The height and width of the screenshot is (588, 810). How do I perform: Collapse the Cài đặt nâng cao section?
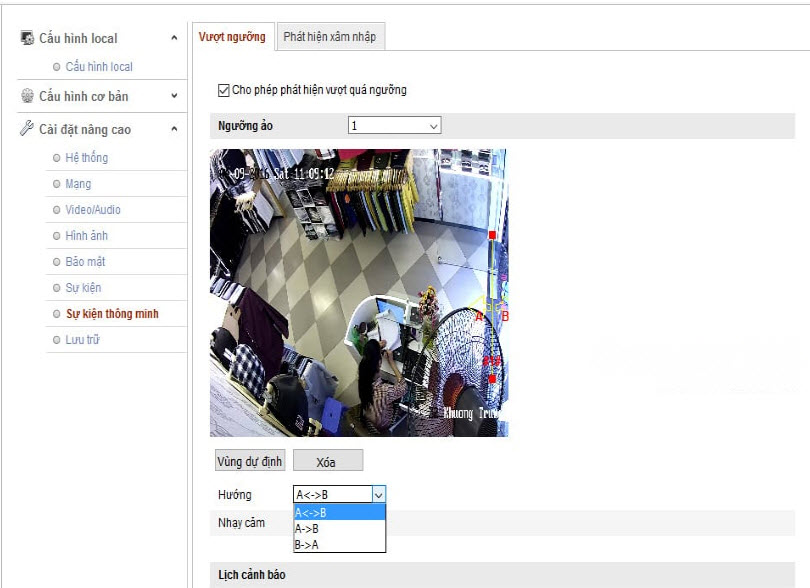coord(174,129)
